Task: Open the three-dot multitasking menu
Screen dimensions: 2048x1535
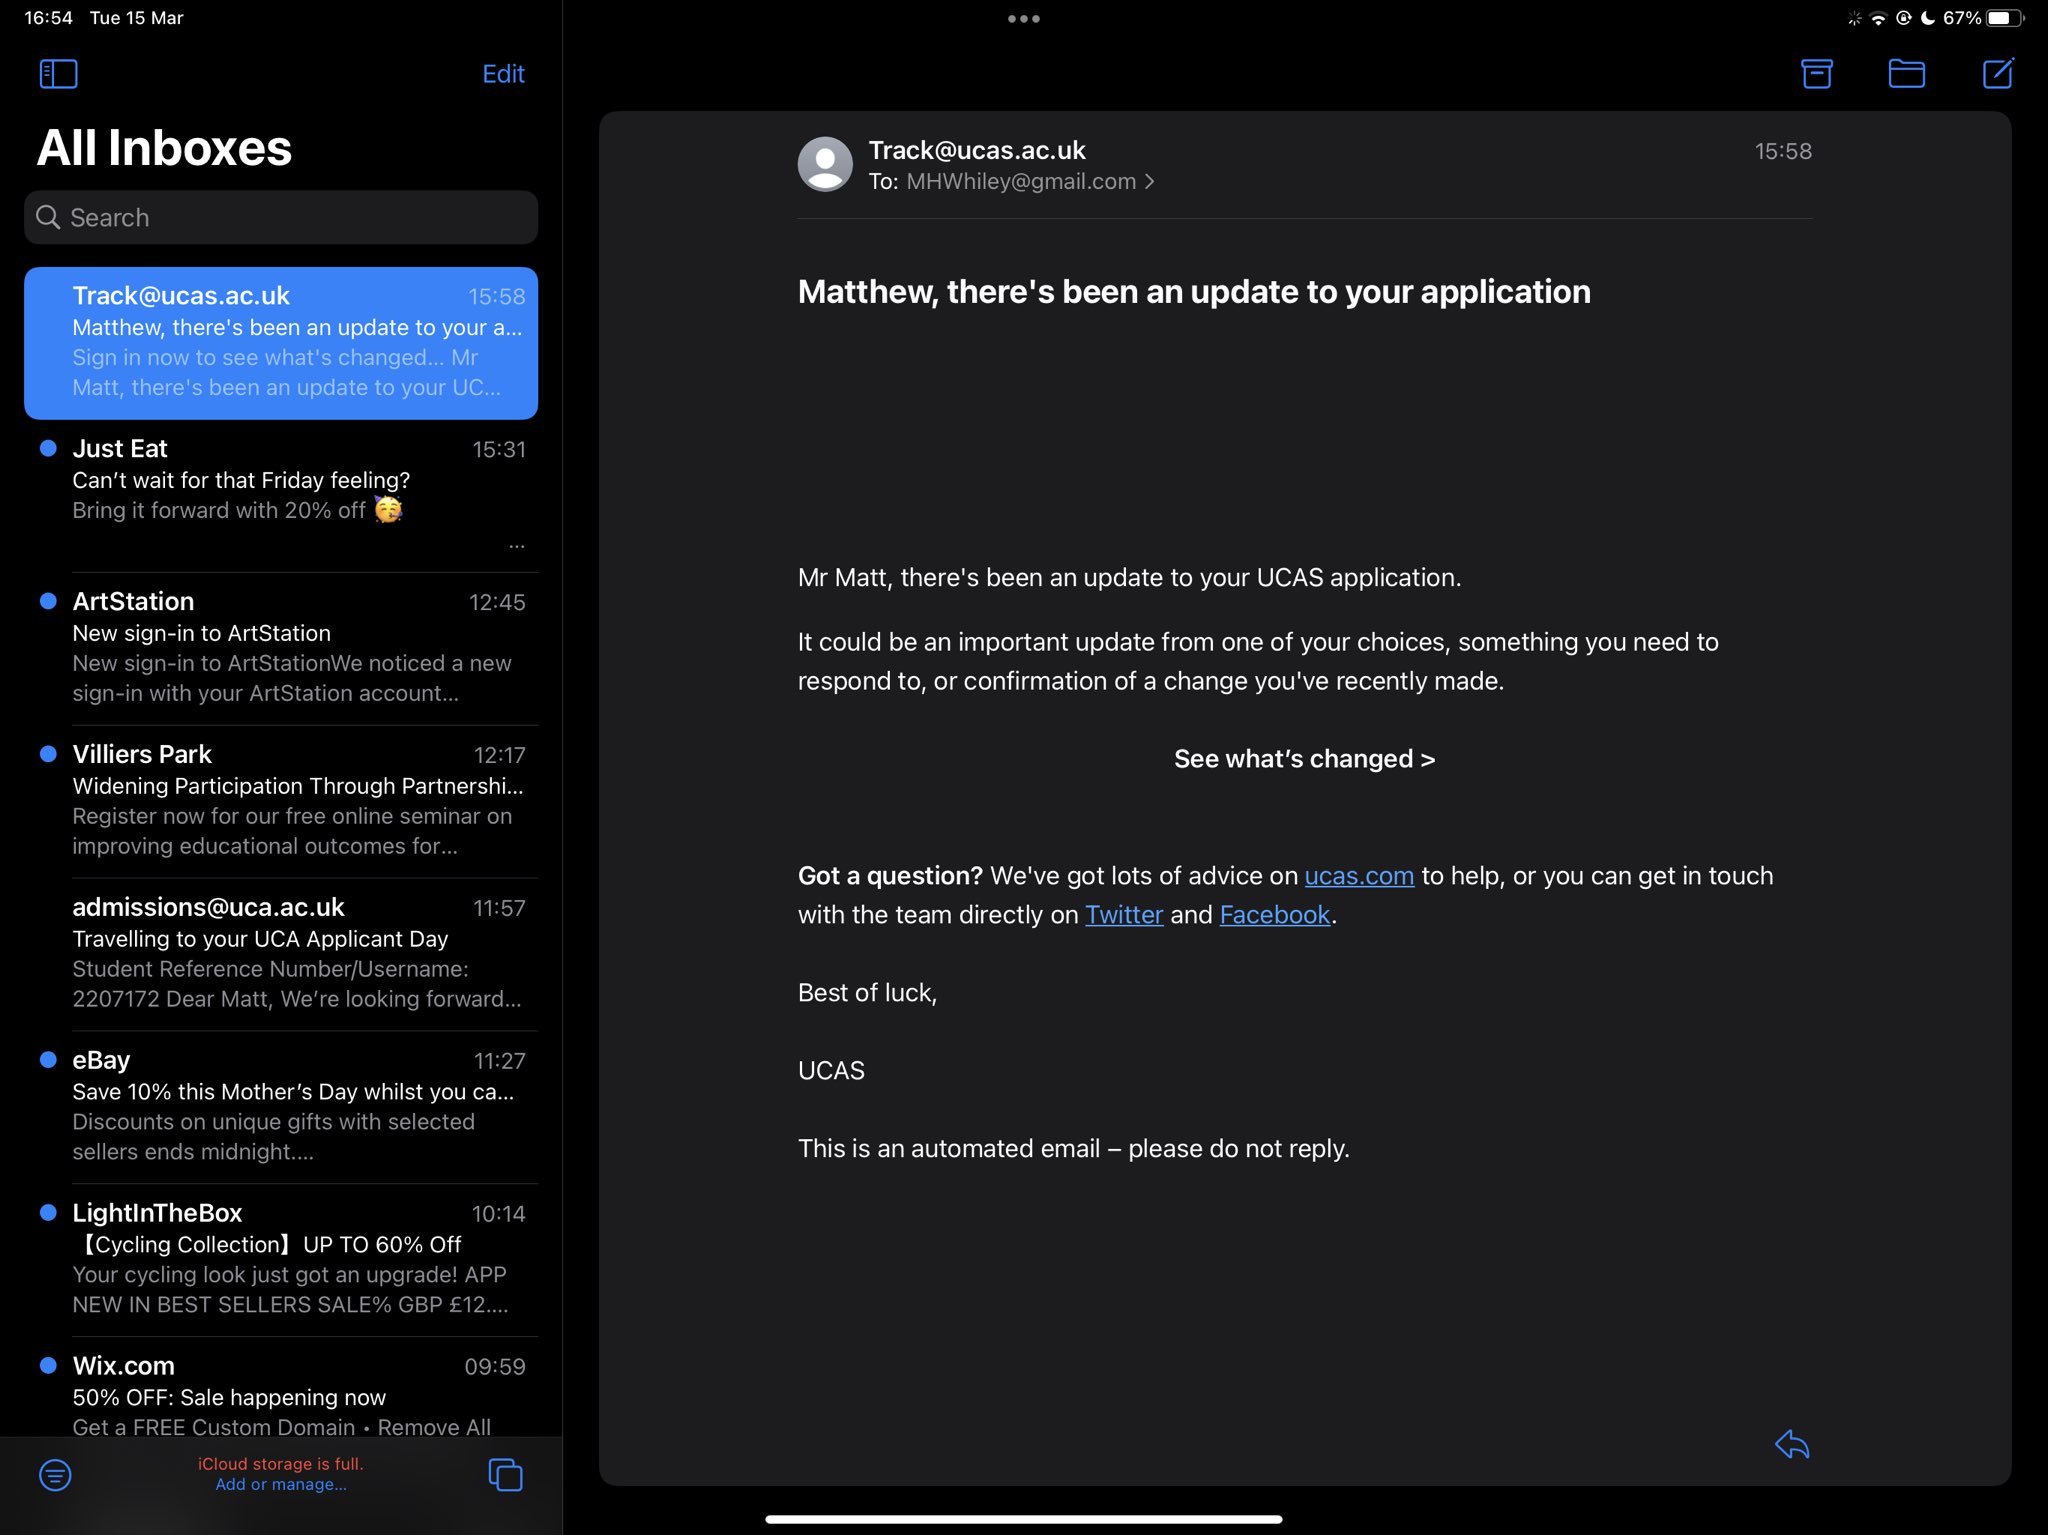Action: [1023, 19]
